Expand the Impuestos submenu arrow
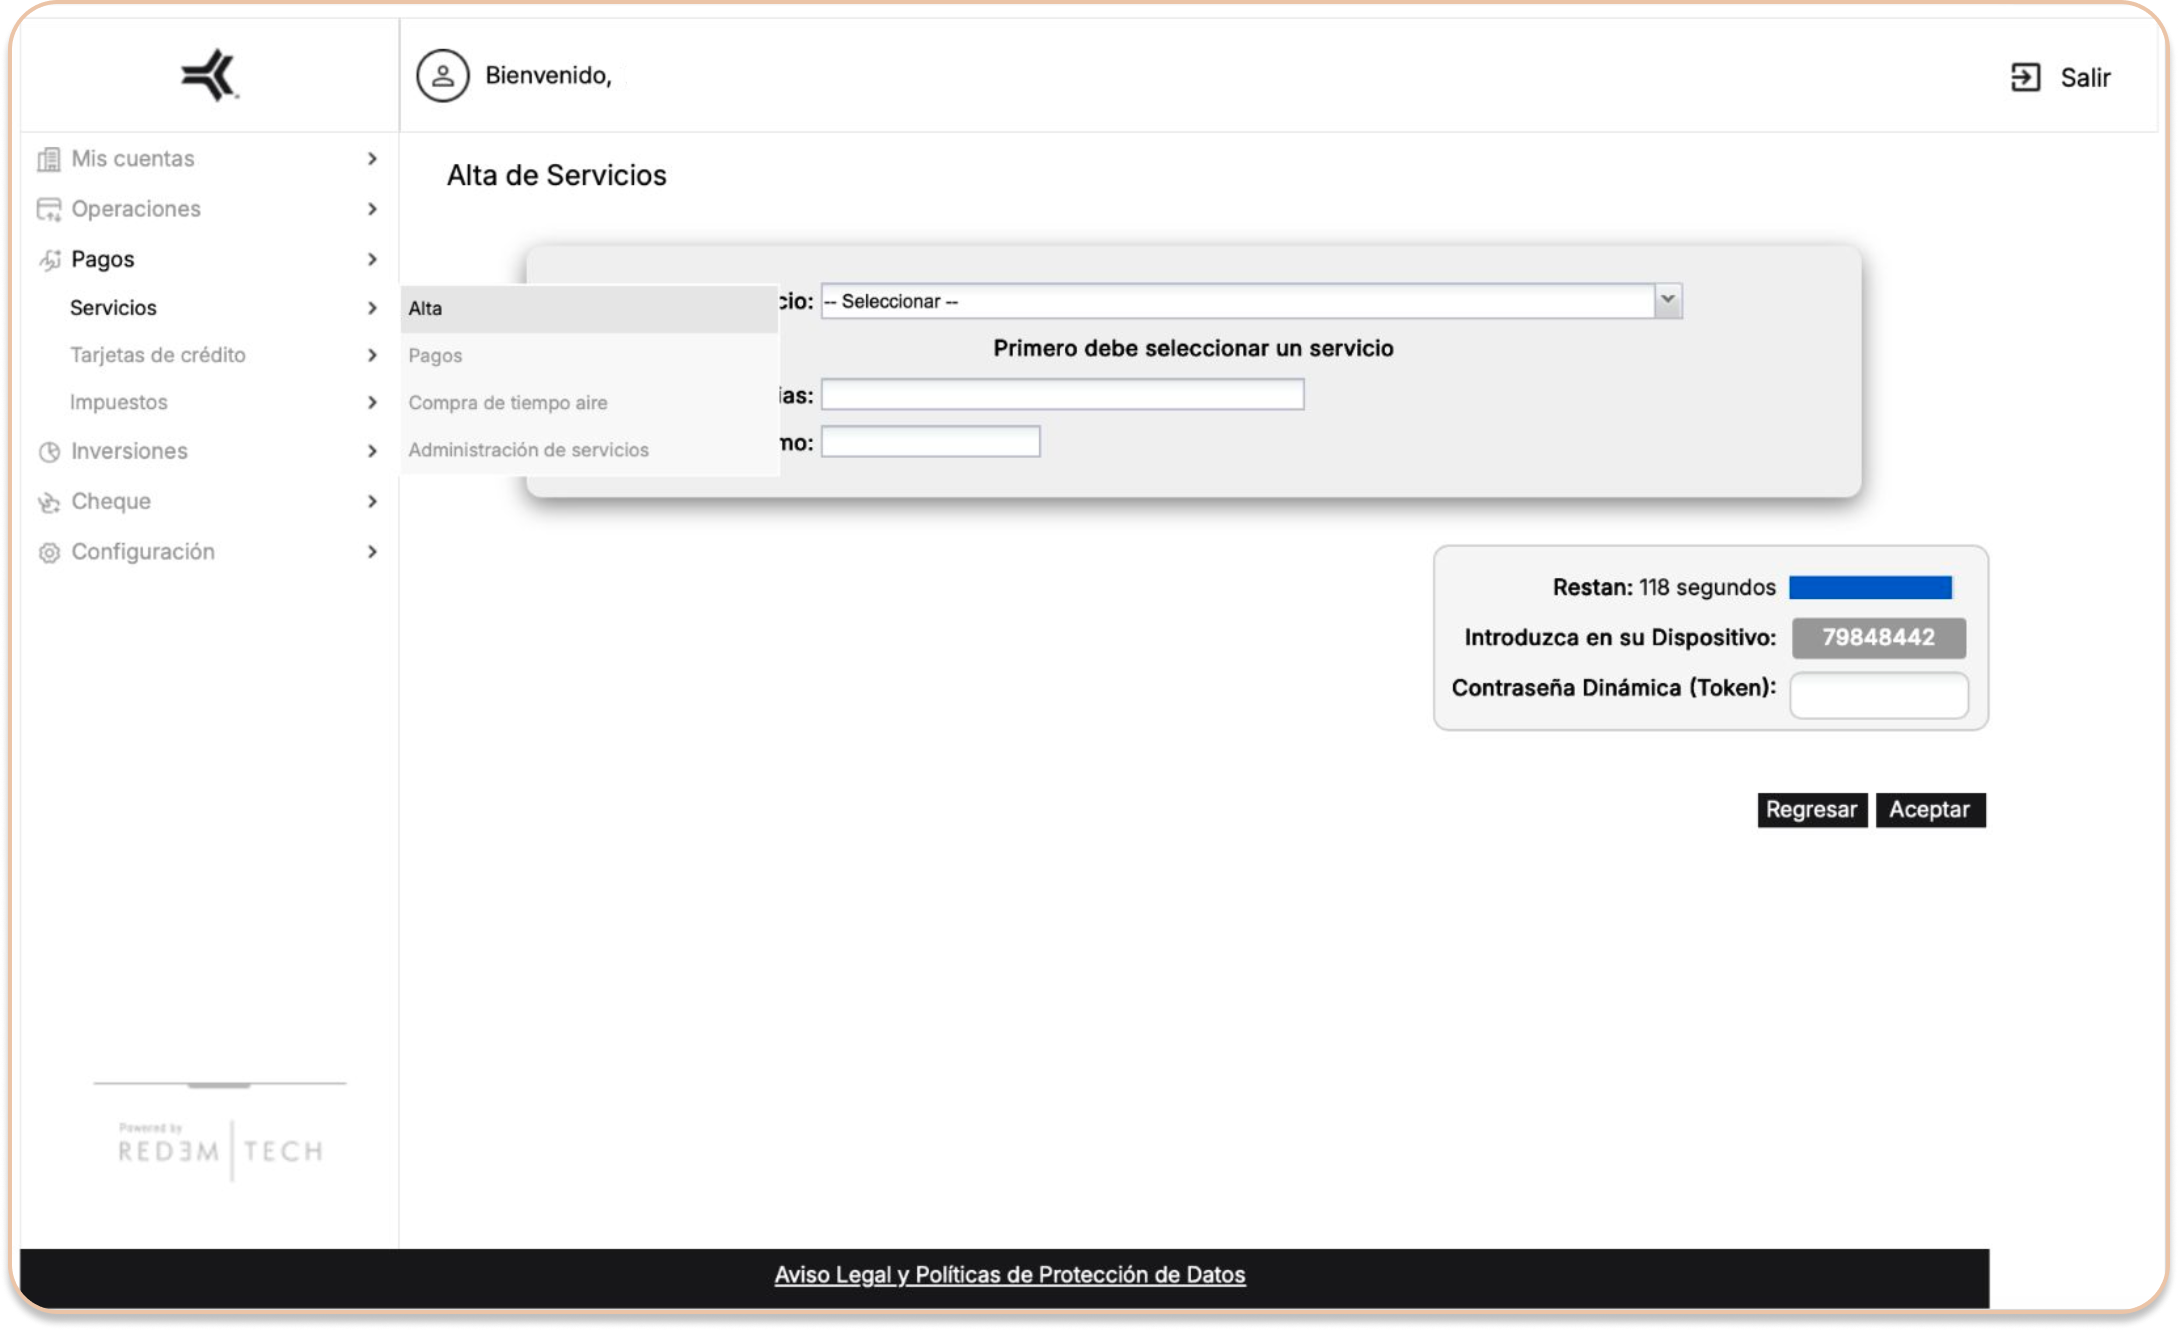Viewport: 2178px width, 1330px height. click(372, 402)
